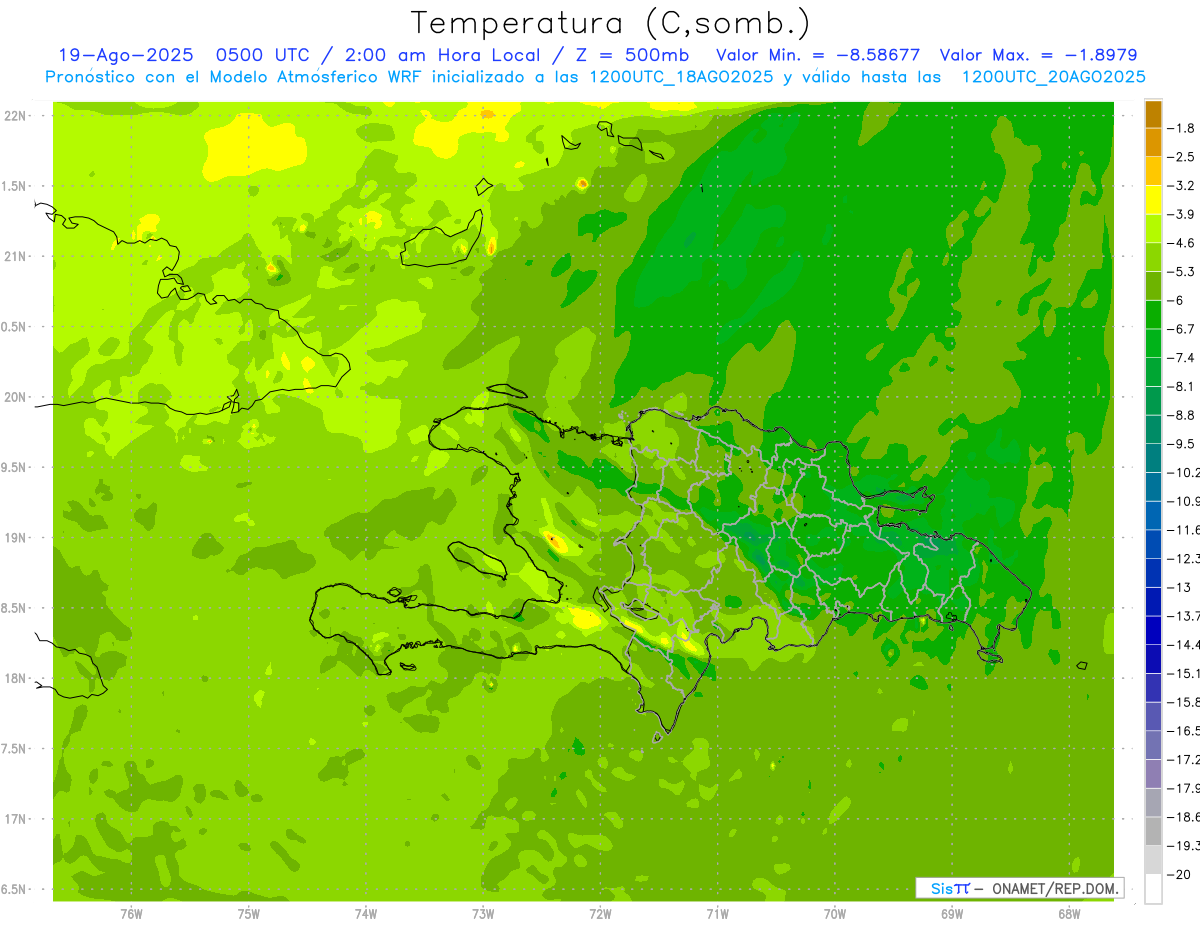Click the title 'Temperatura (C,somb.)'

pos(610,23)
